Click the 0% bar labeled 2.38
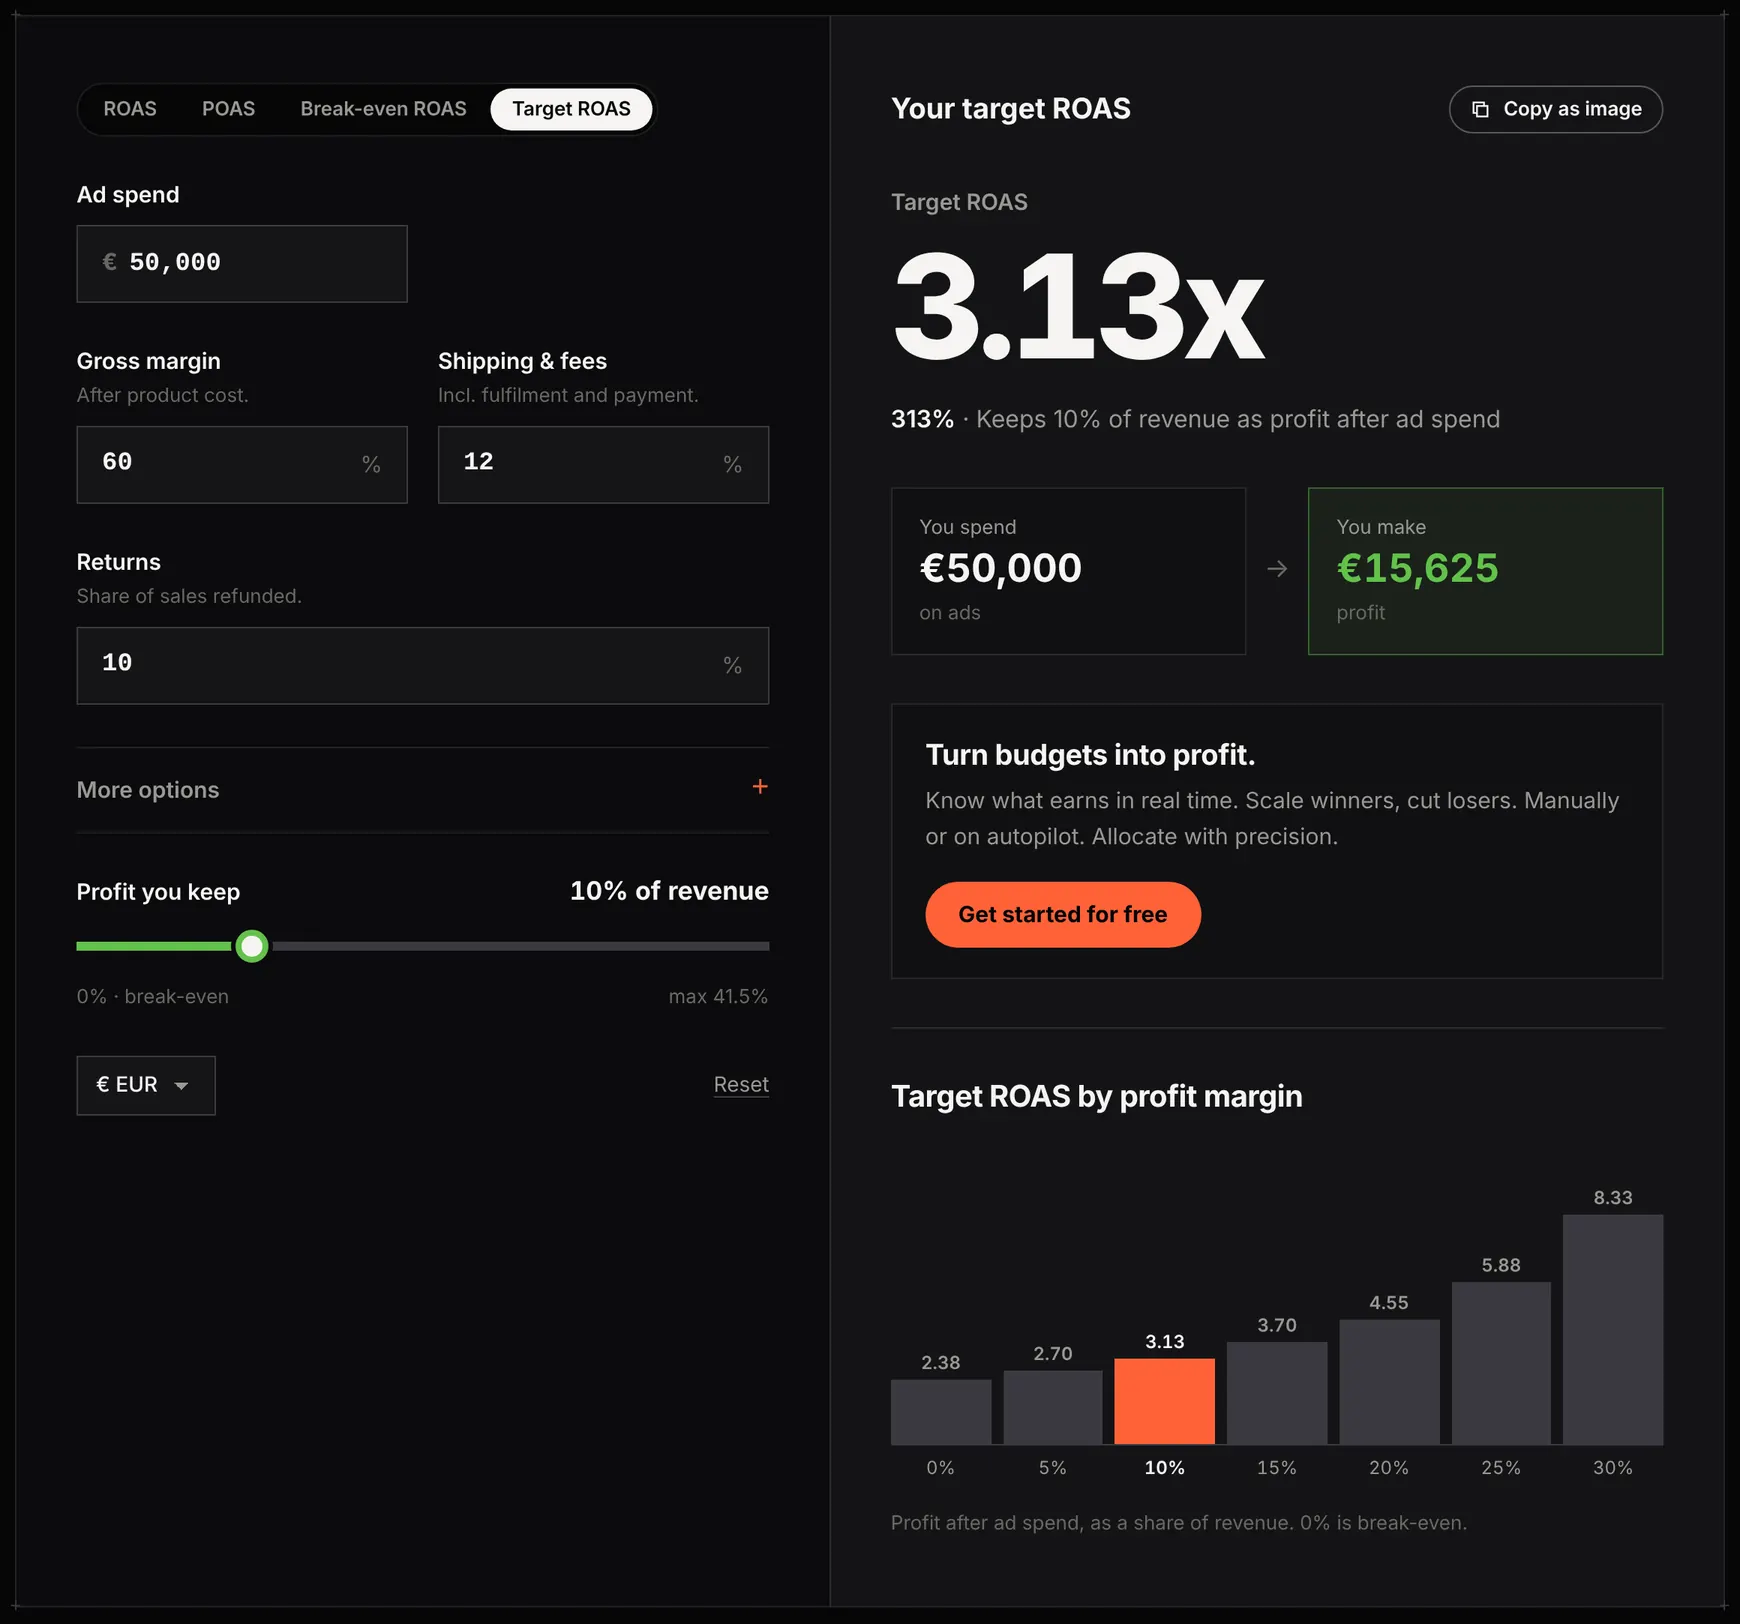The image size is (1740, 1624). click(x=941, y=1412)
